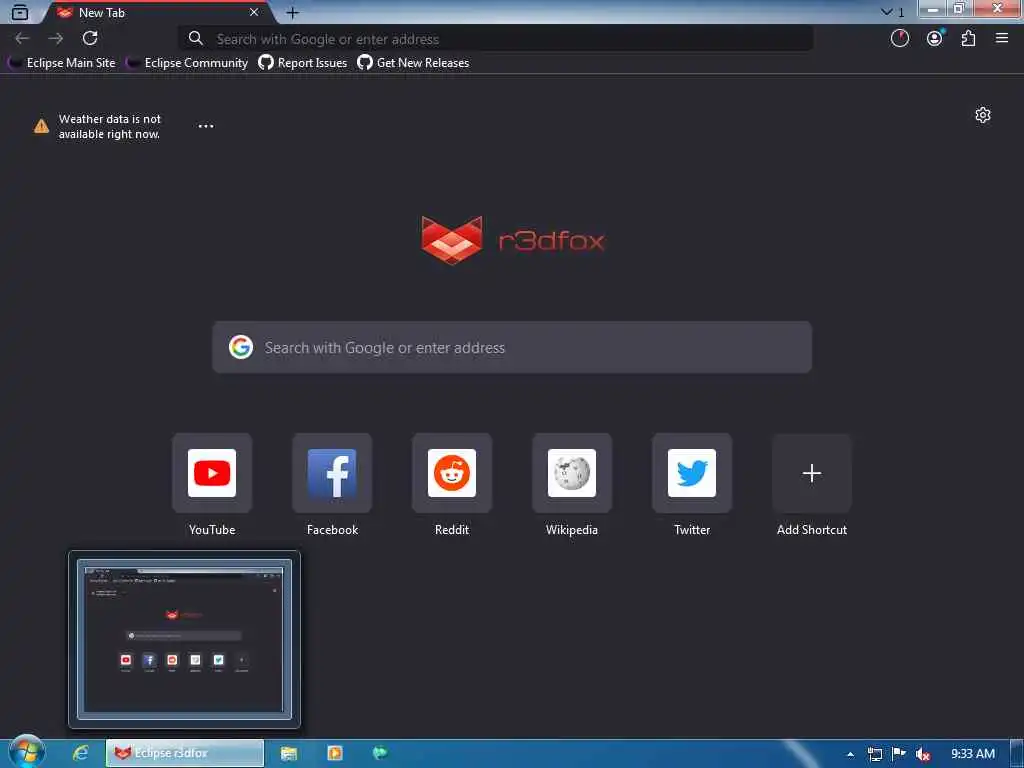1024x768 pixels.
Task: Open Windows Explorer folder taskbar icon
Action: (289, 753)
